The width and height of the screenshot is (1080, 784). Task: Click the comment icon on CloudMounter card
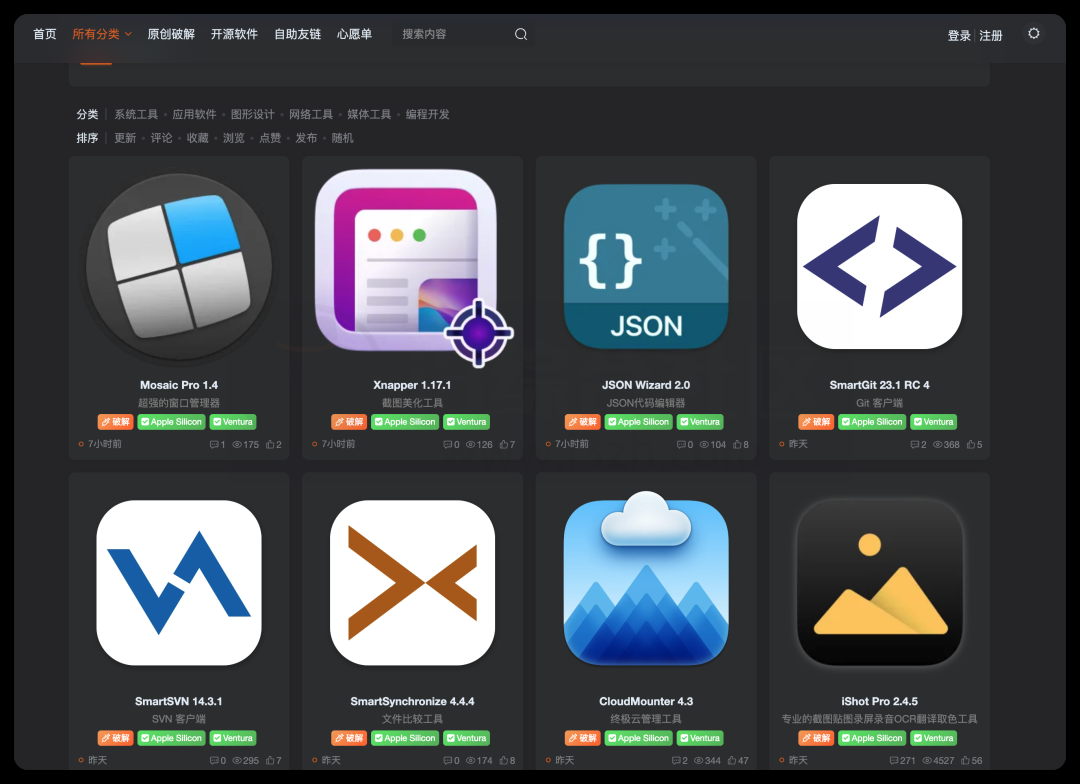pos(676,761)
